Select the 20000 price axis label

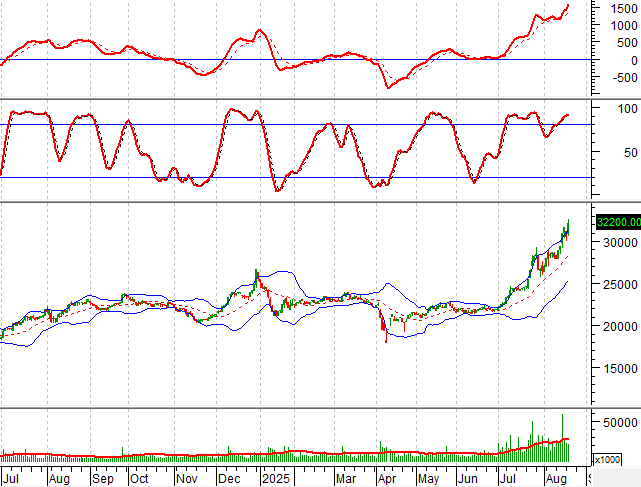click(x=620, y=327)
